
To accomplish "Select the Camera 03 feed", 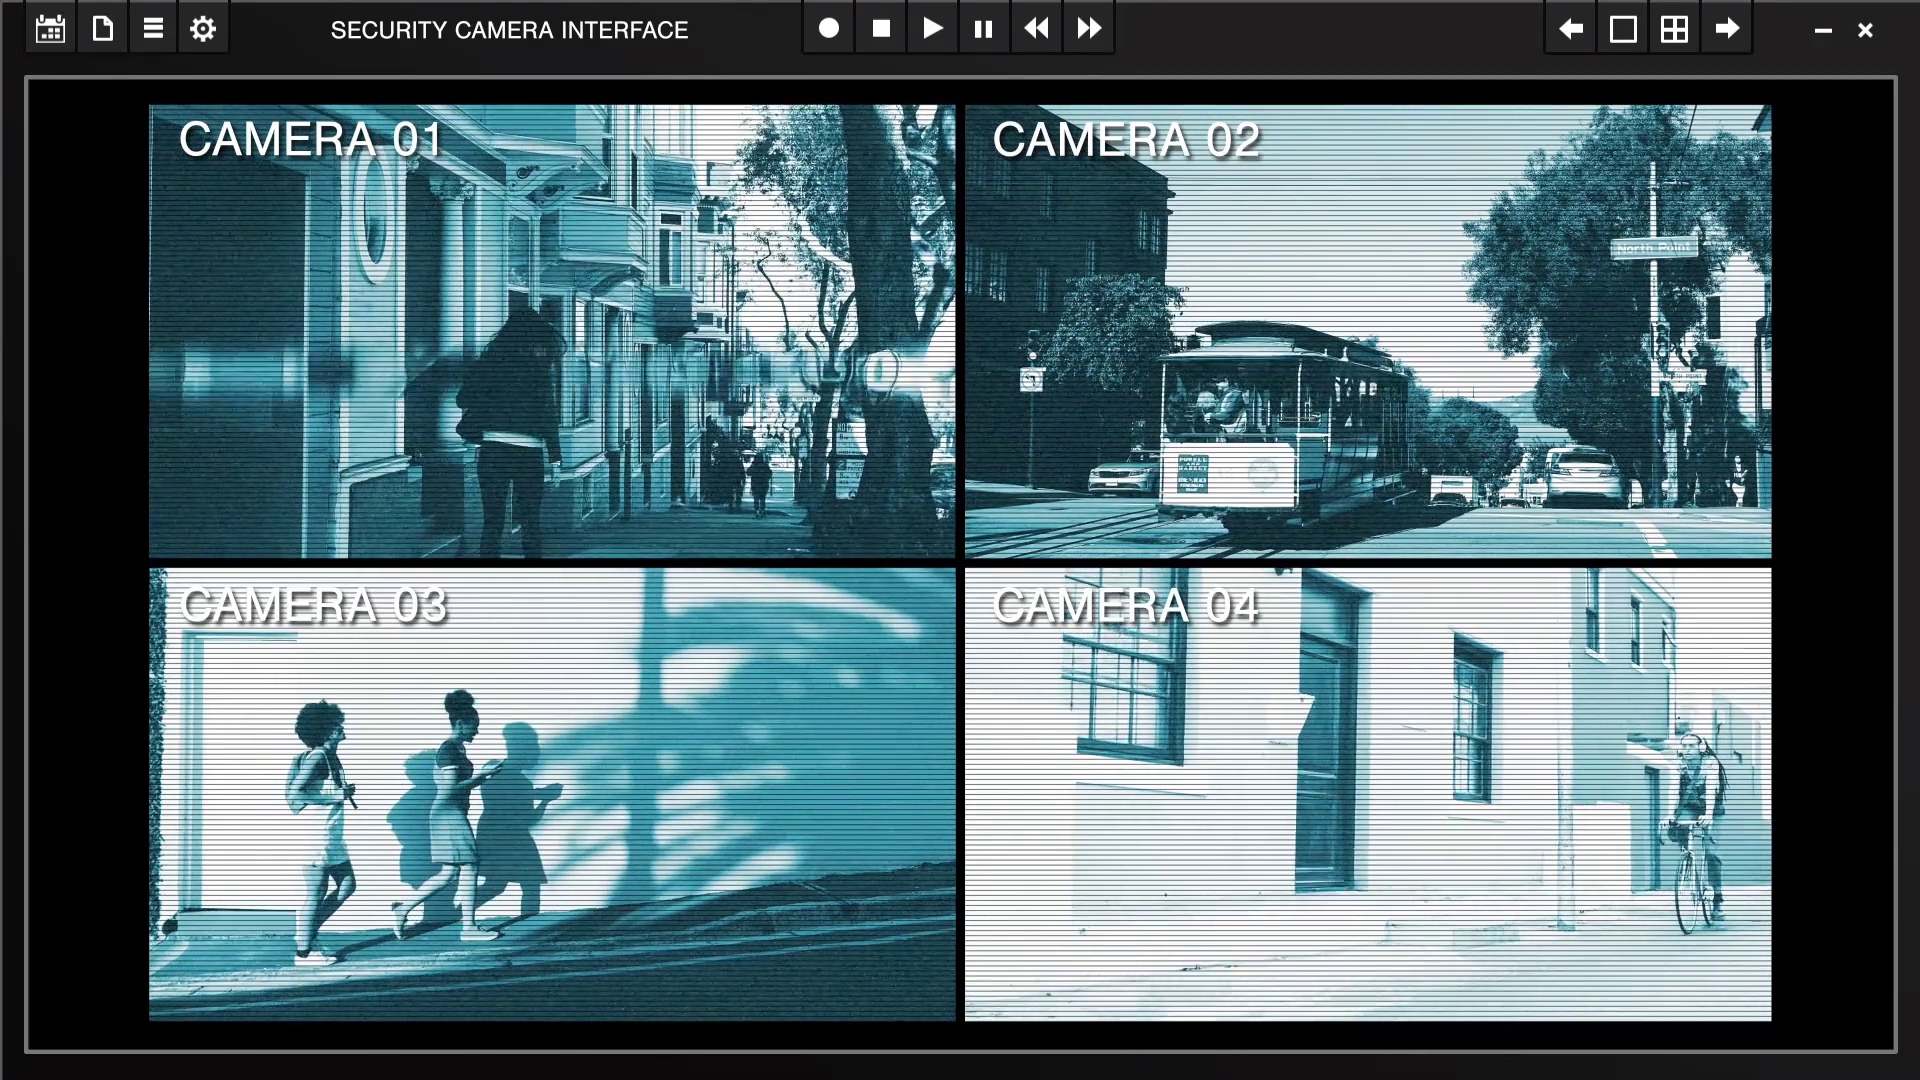I will point(552,794).
